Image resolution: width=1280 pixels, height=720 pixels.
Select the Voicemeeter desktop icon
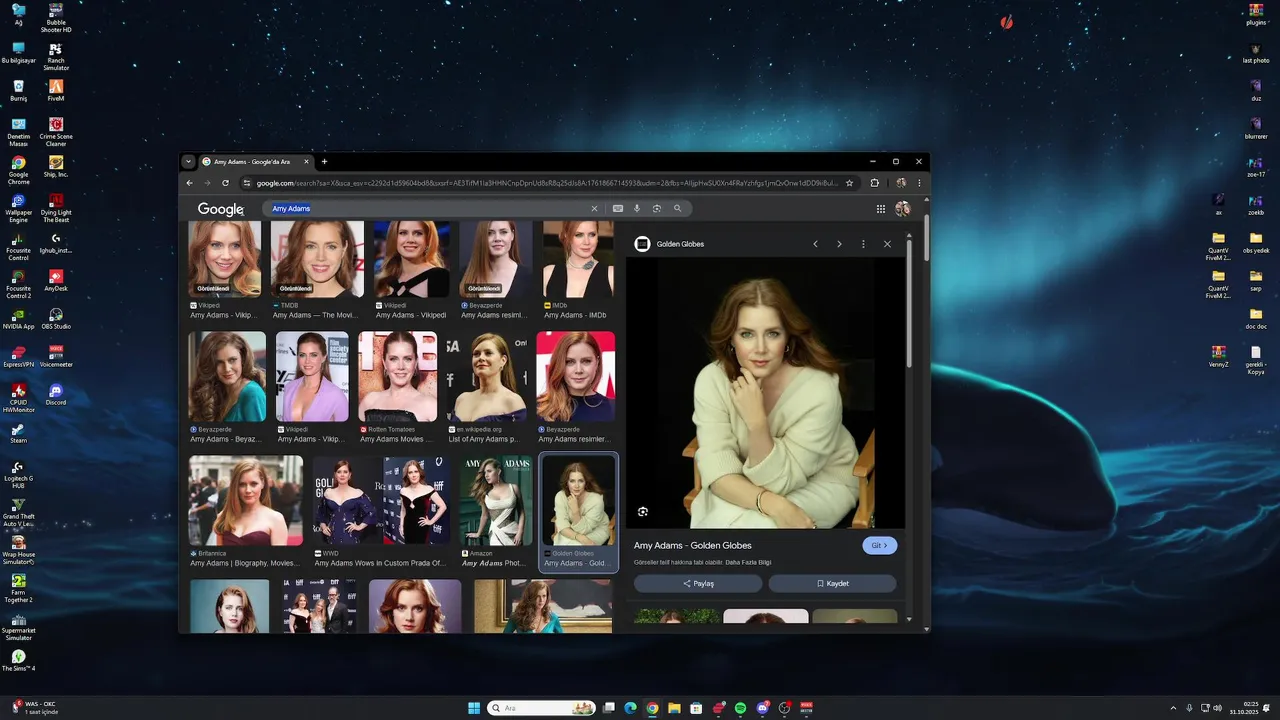coord(56,354)
